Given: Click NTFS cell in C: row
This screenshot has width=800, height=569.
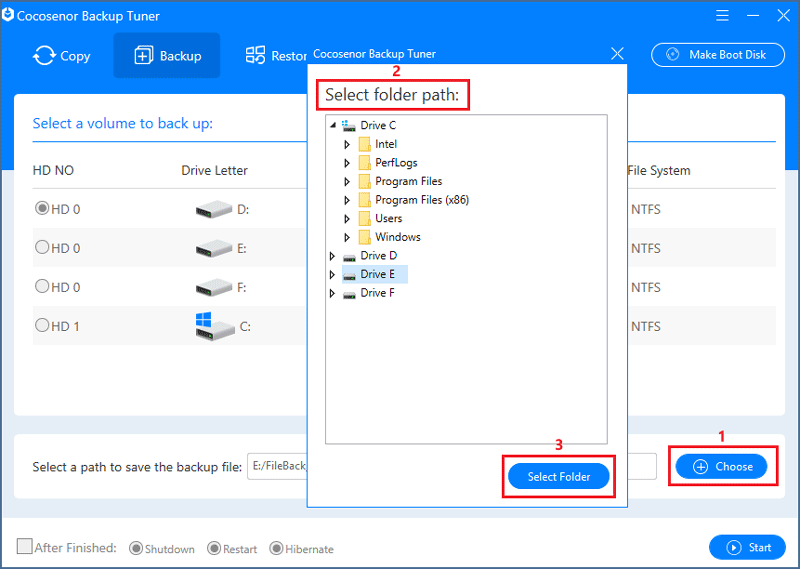Looking at the screenshot, I should point(645,326).
